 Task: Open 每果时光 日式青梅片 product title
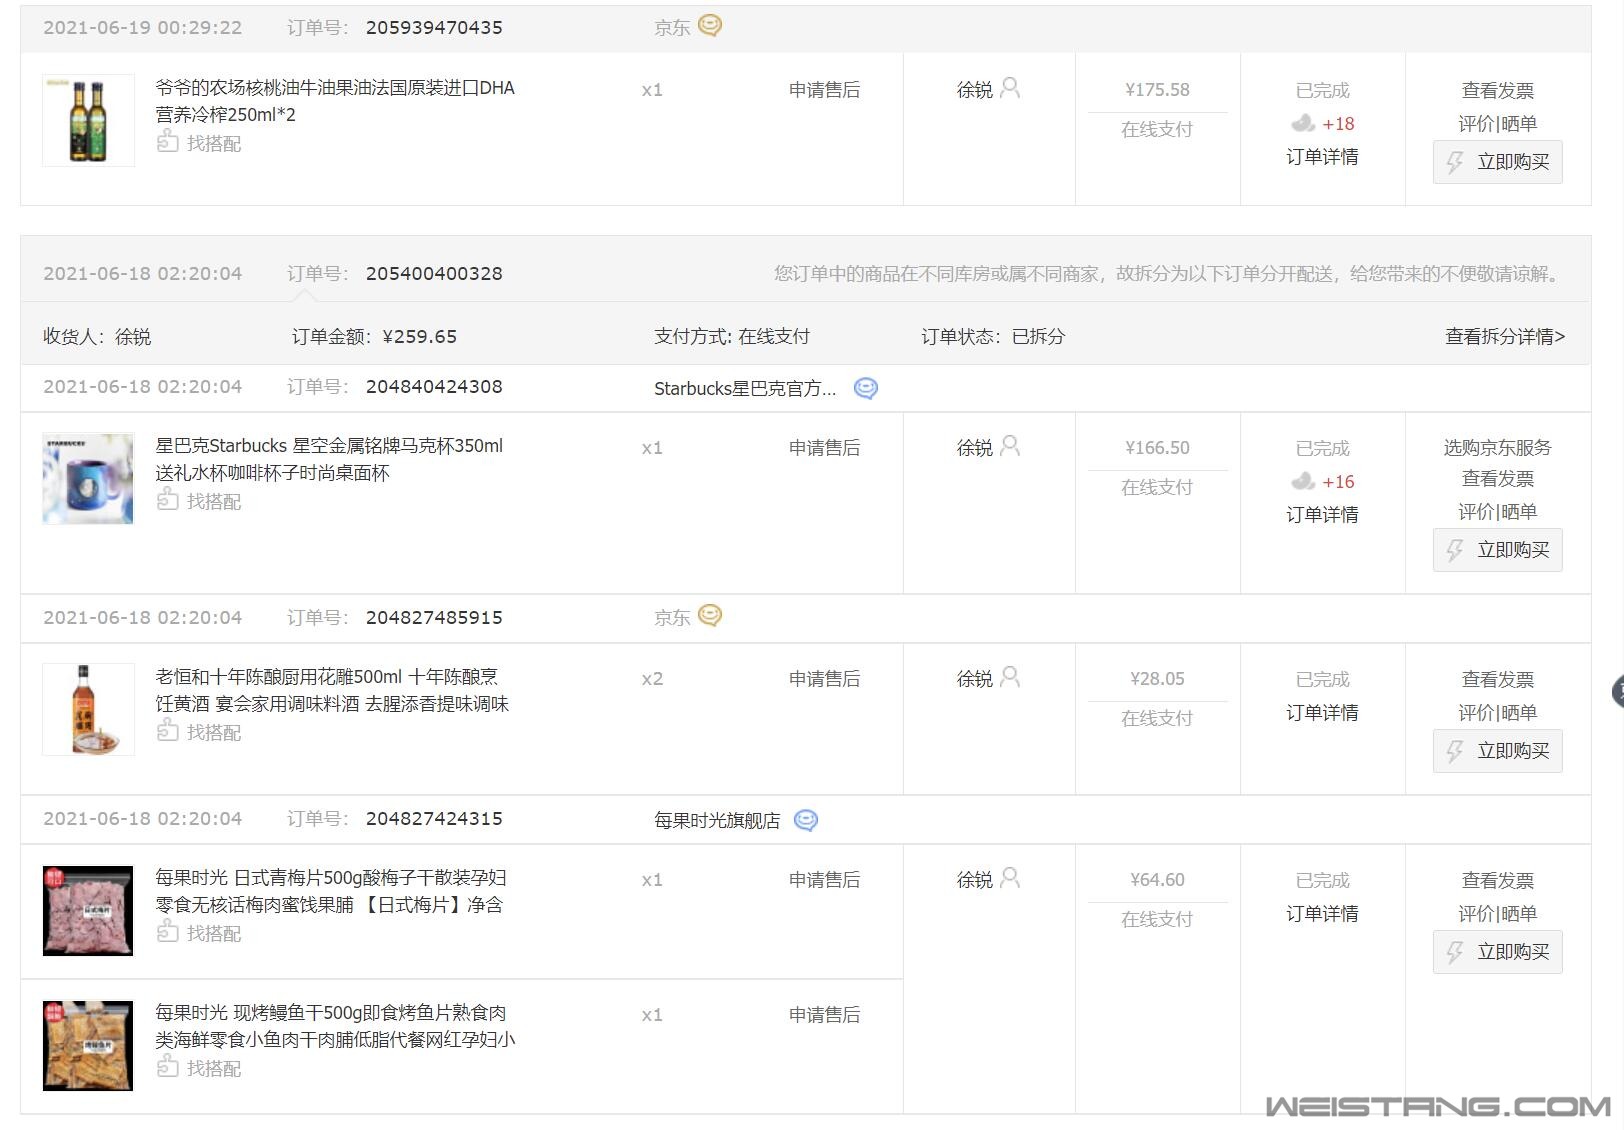pyautogui.click(x=331, y=891)
